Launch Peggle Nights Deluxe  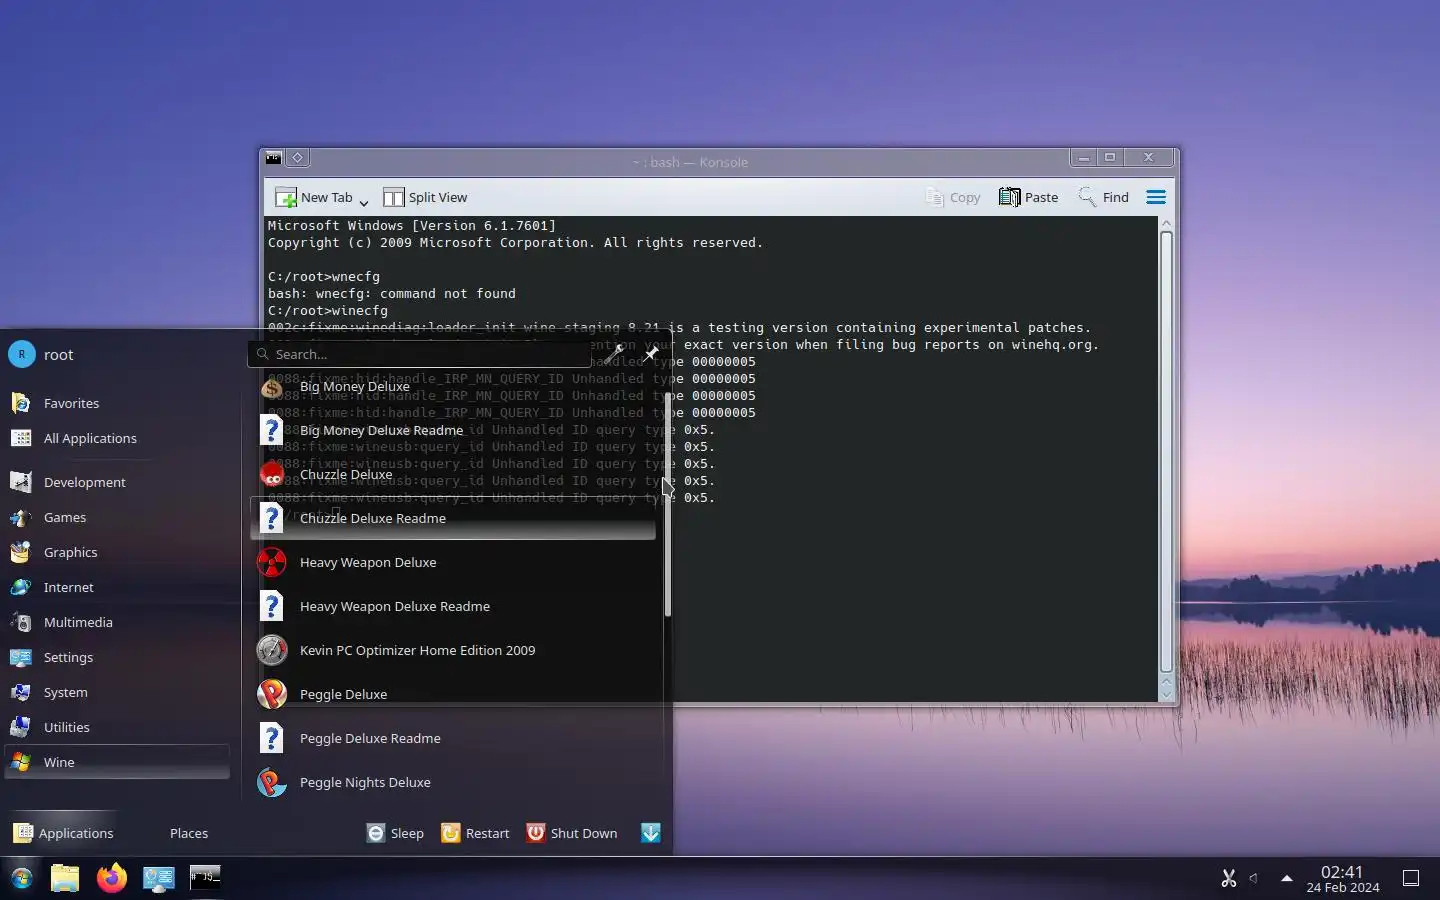point(455,783)
